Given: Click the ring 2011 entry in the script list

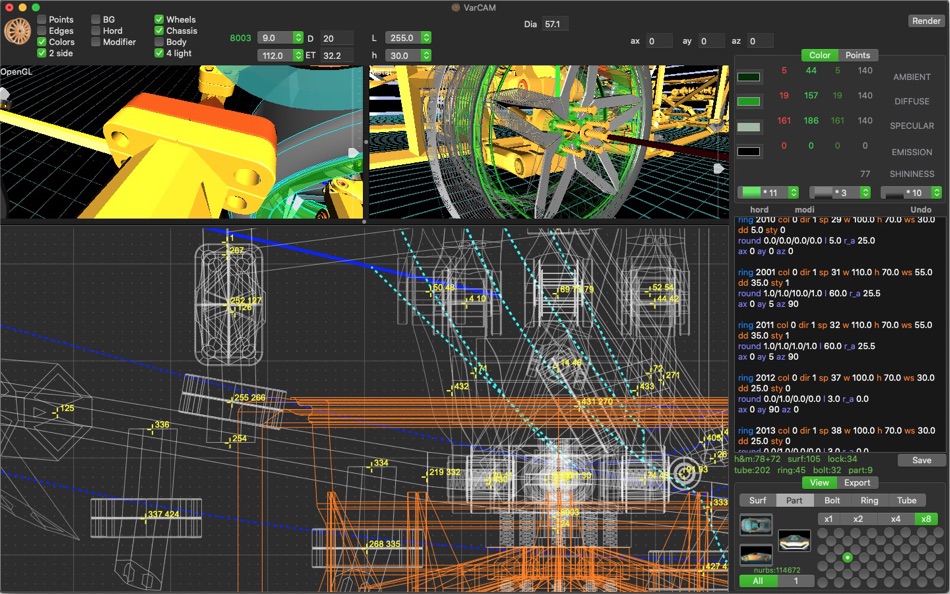Looking at the screenshot, I should coord(835,341).
